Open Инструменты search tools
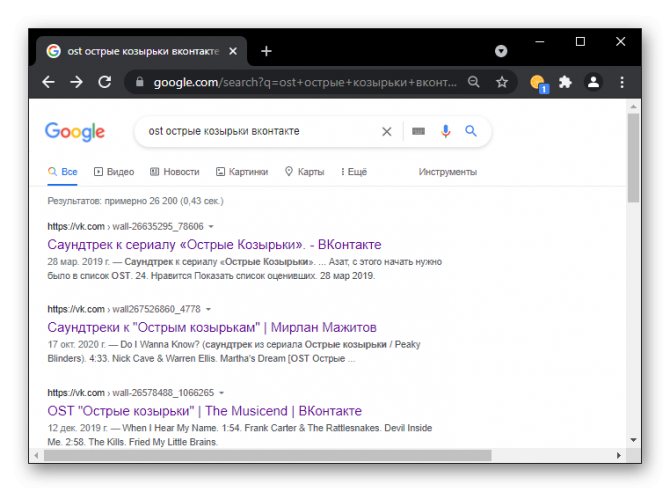This screenshot has height=492, width=670. [447, 172]
